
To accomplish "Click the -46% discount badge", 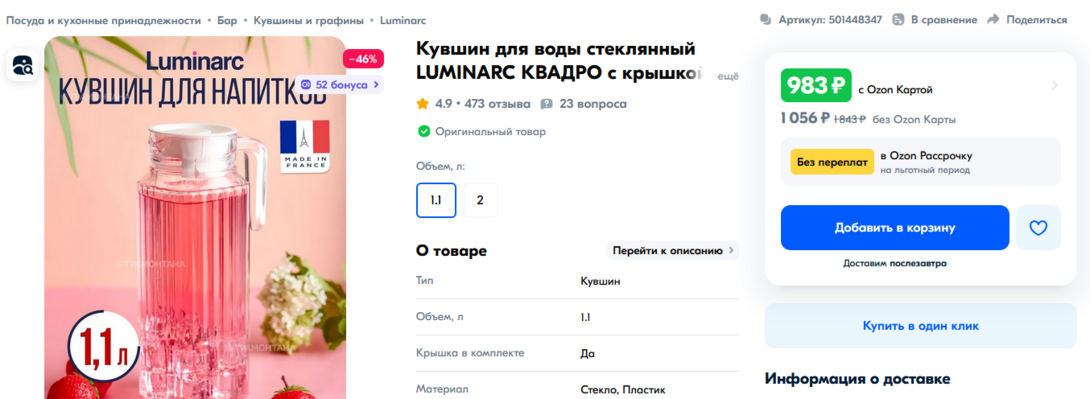I will (x=363, y=59).
